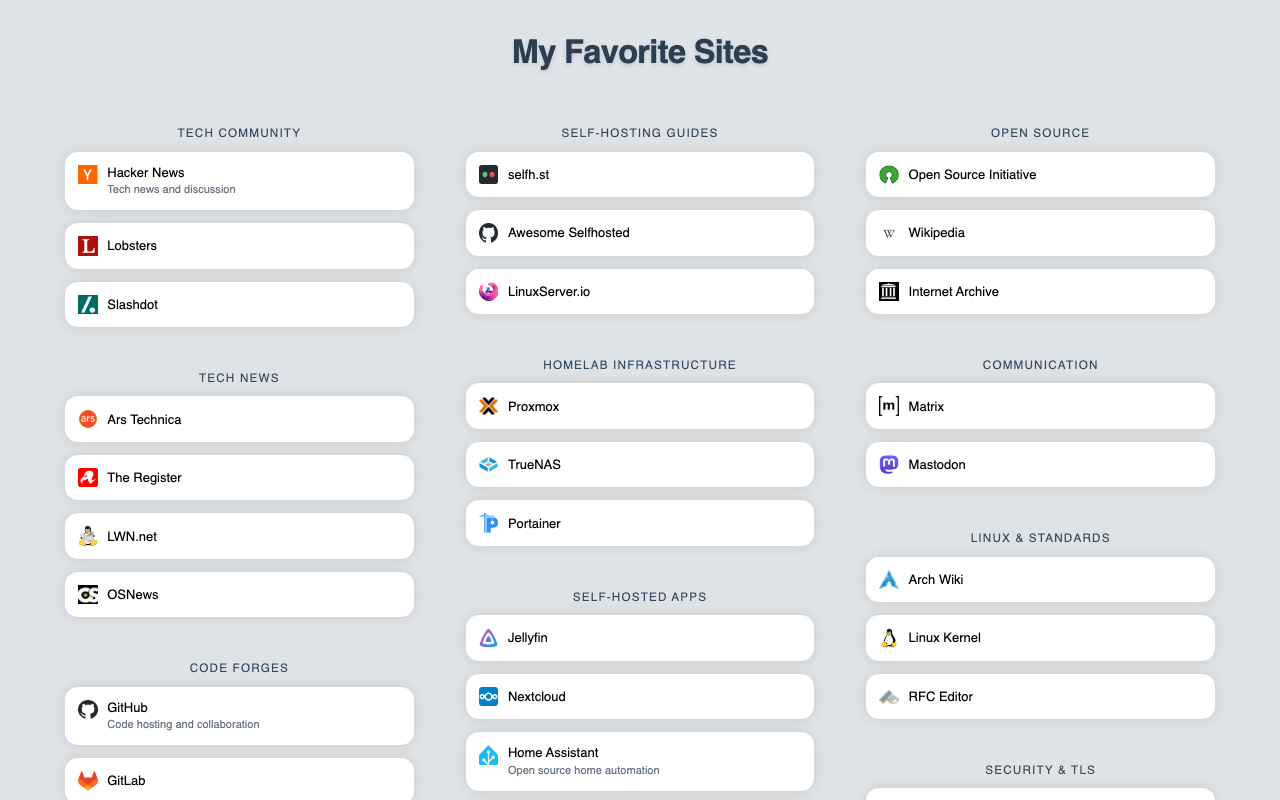Open the GitLab link
Image resolution: width=1280 pixels, height=800 pixels.
click(x=239, y=780)
